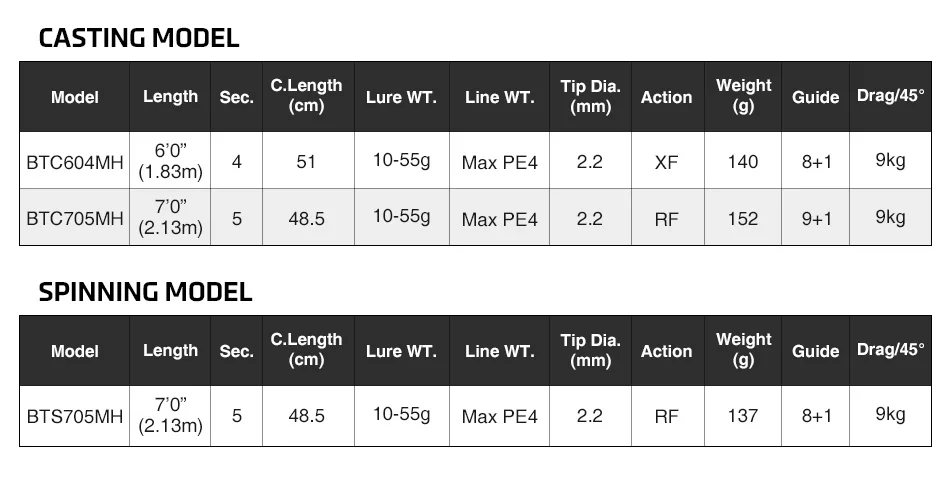Click Action header in Spinning table
The width and height of the screenshot is (950, 479).
click(666, 351)
